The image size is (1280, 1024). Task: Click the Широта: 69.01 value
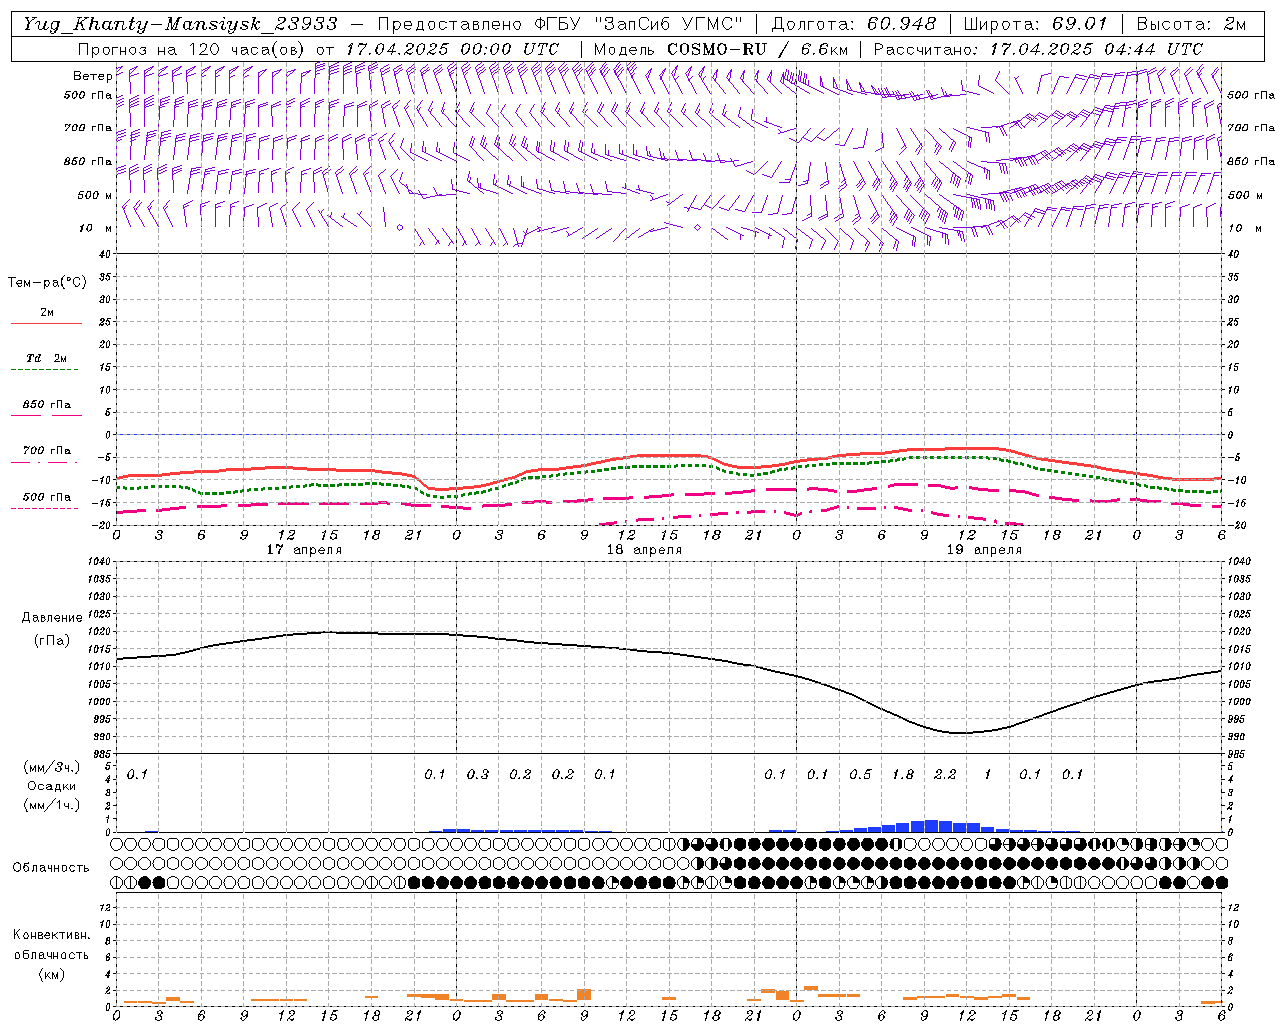click(x=1035, y=24)
